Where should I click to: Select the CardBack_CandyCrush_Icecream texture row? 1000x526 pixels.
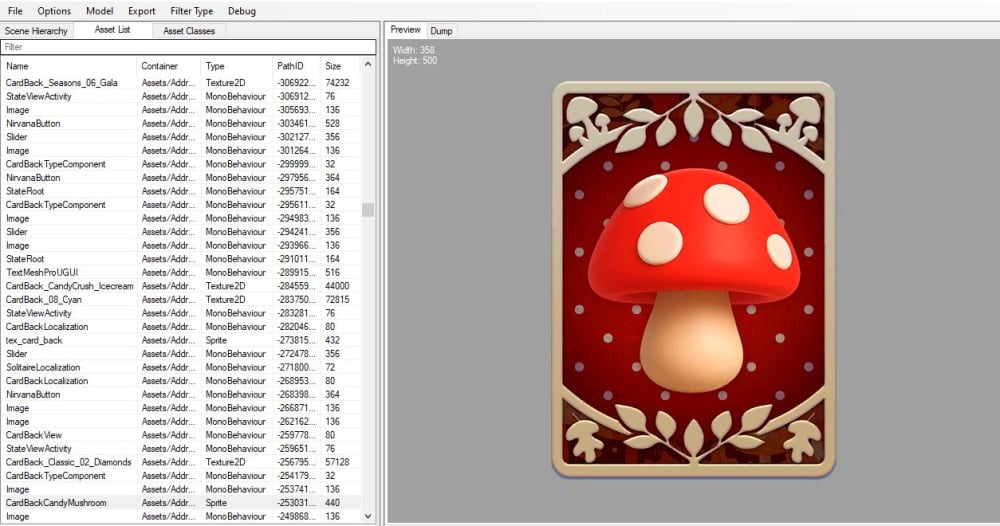click(70, 286)
